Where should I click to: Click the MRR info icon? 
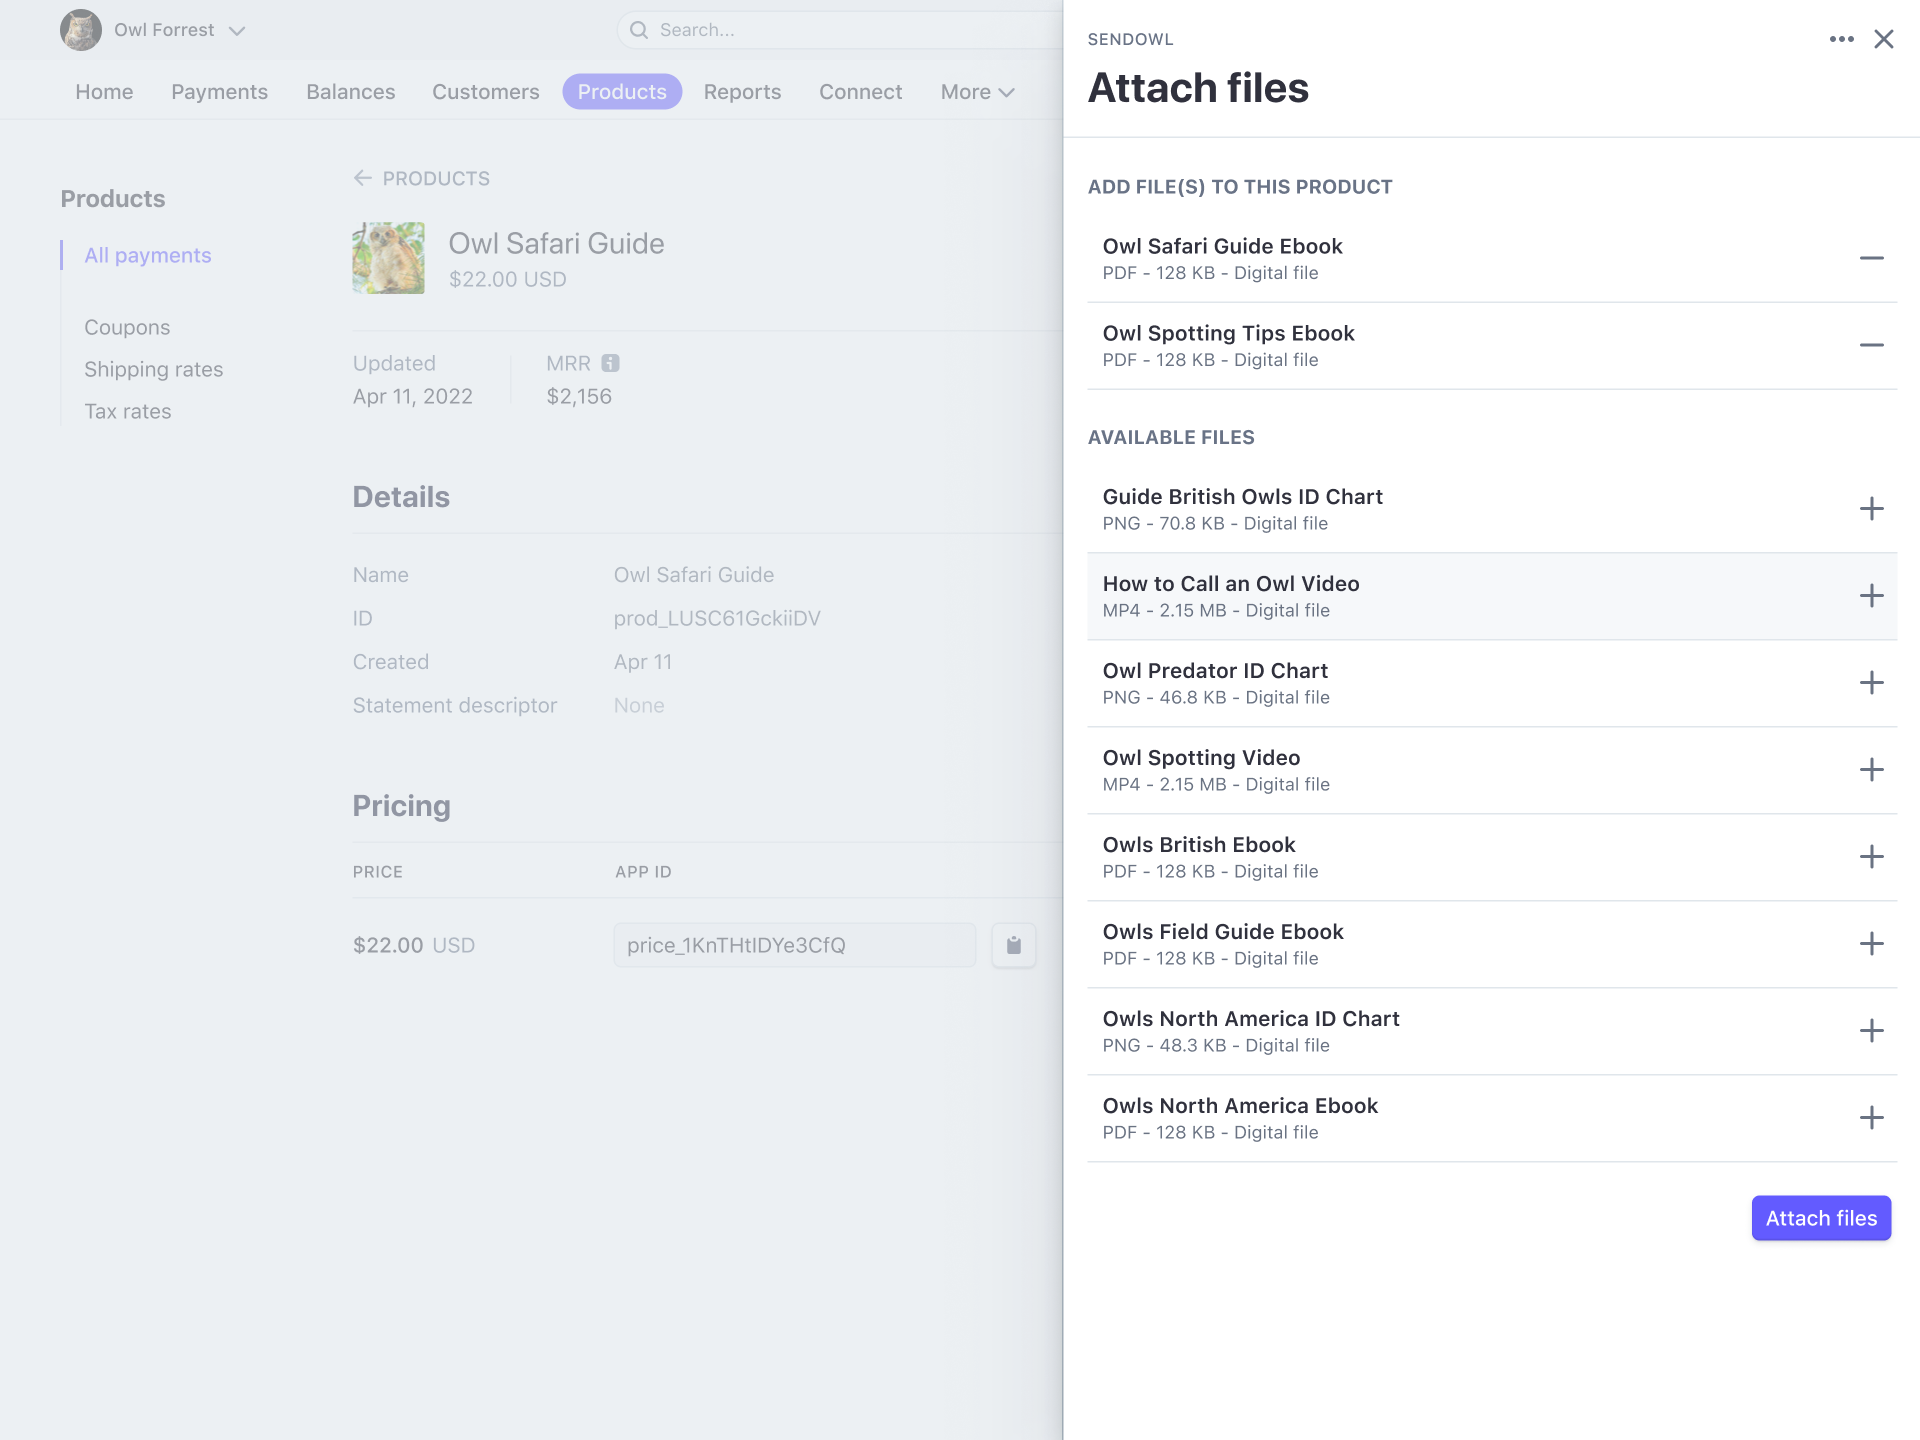pos(612,363)
